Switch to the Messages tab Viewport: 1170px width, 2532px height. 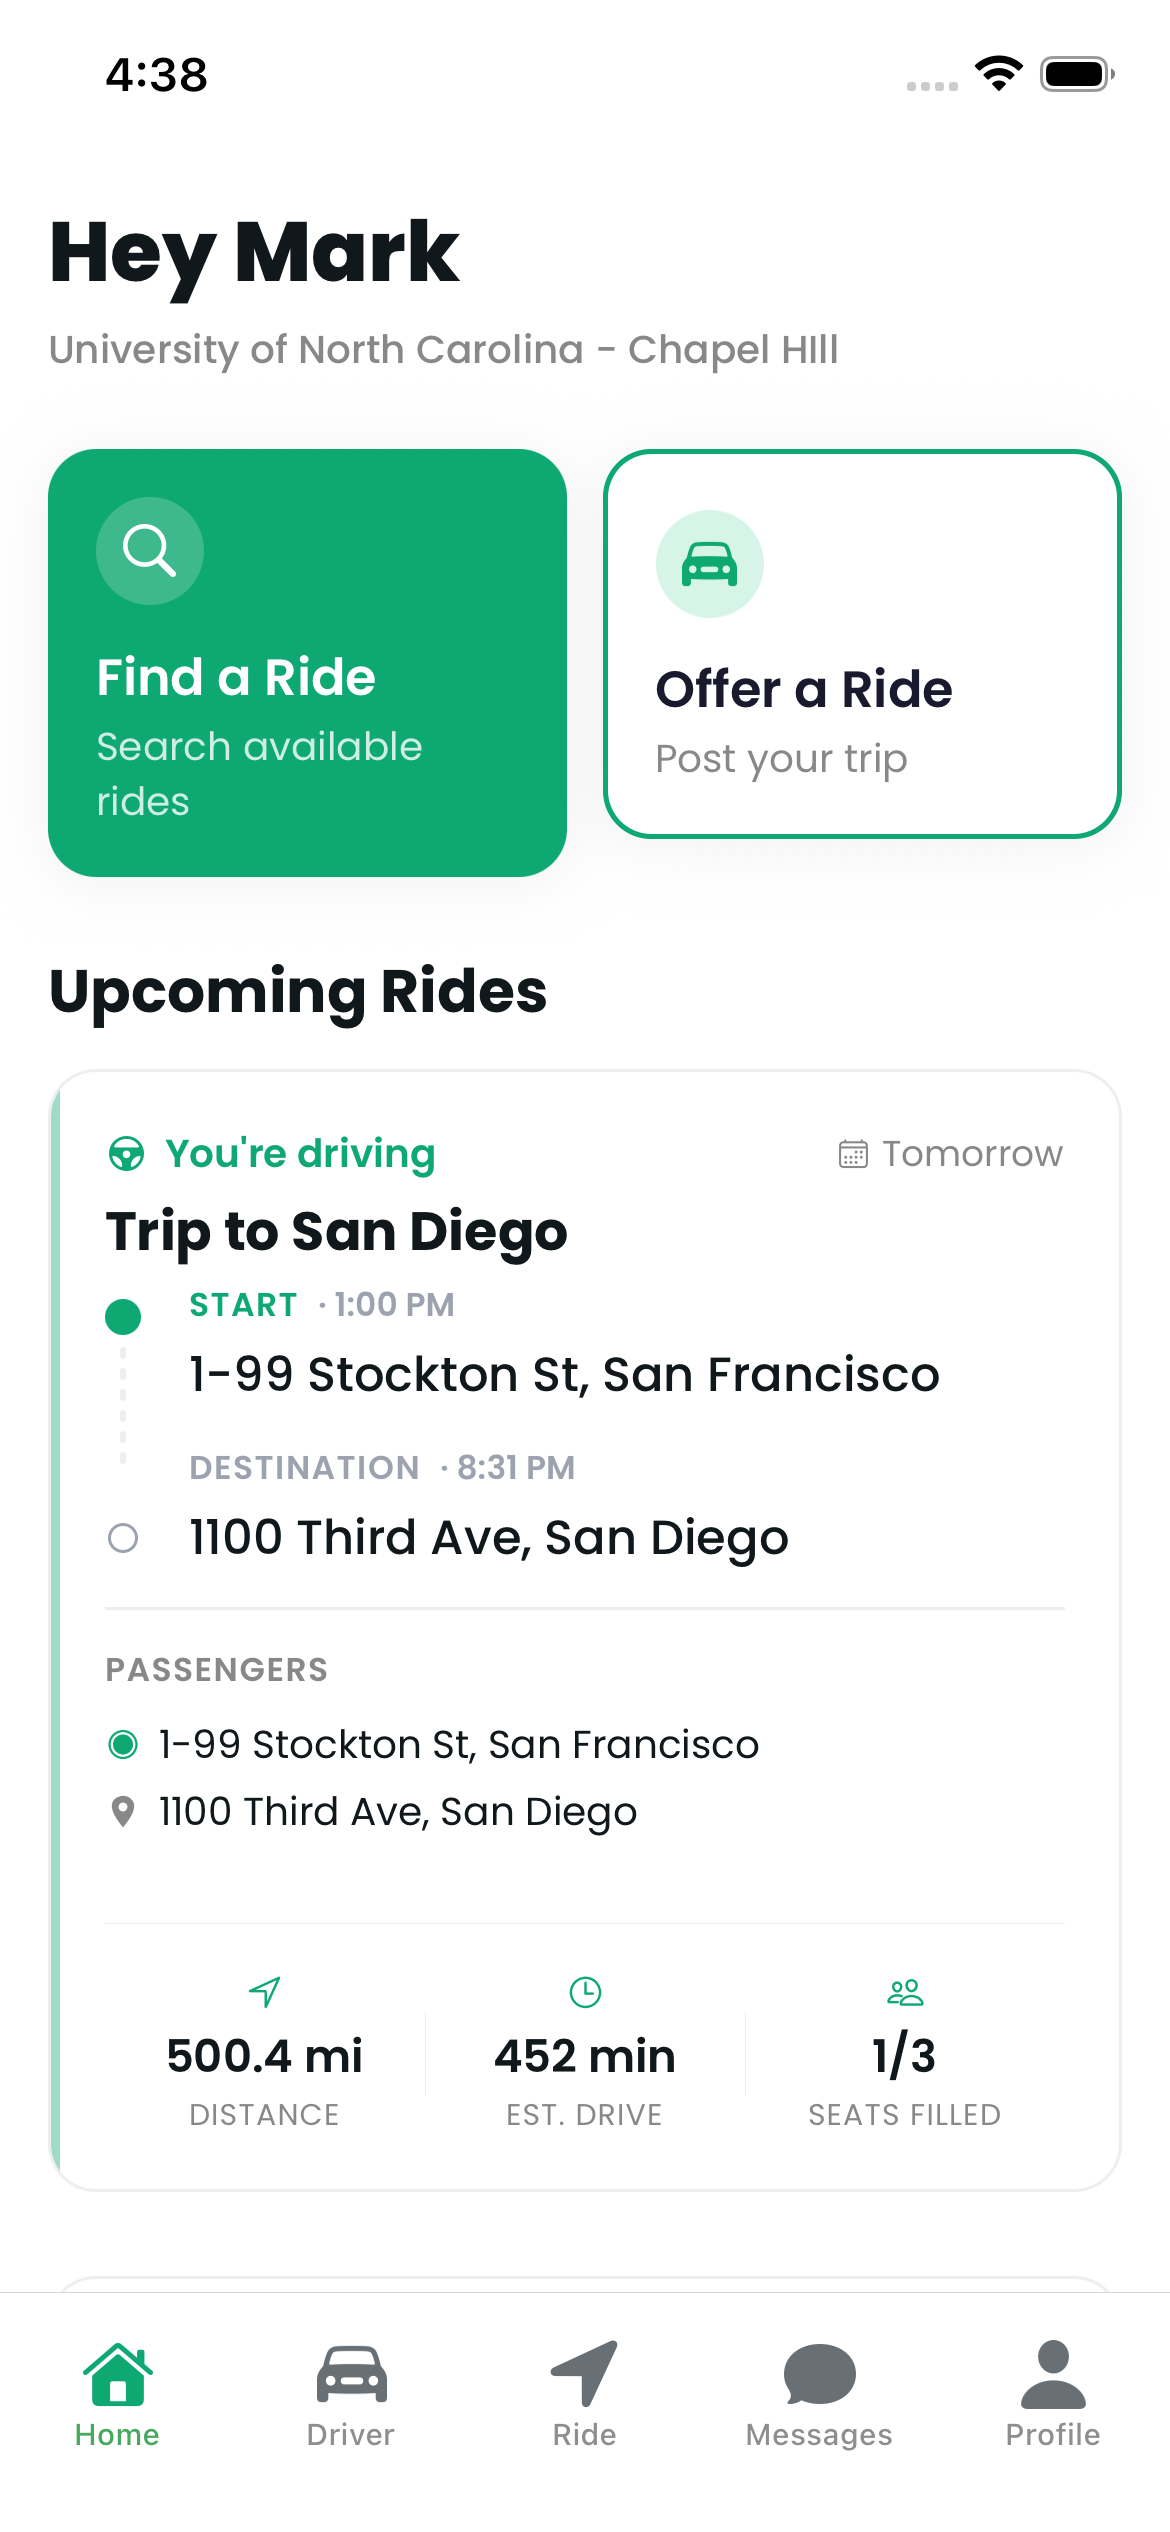point(819,2394)
